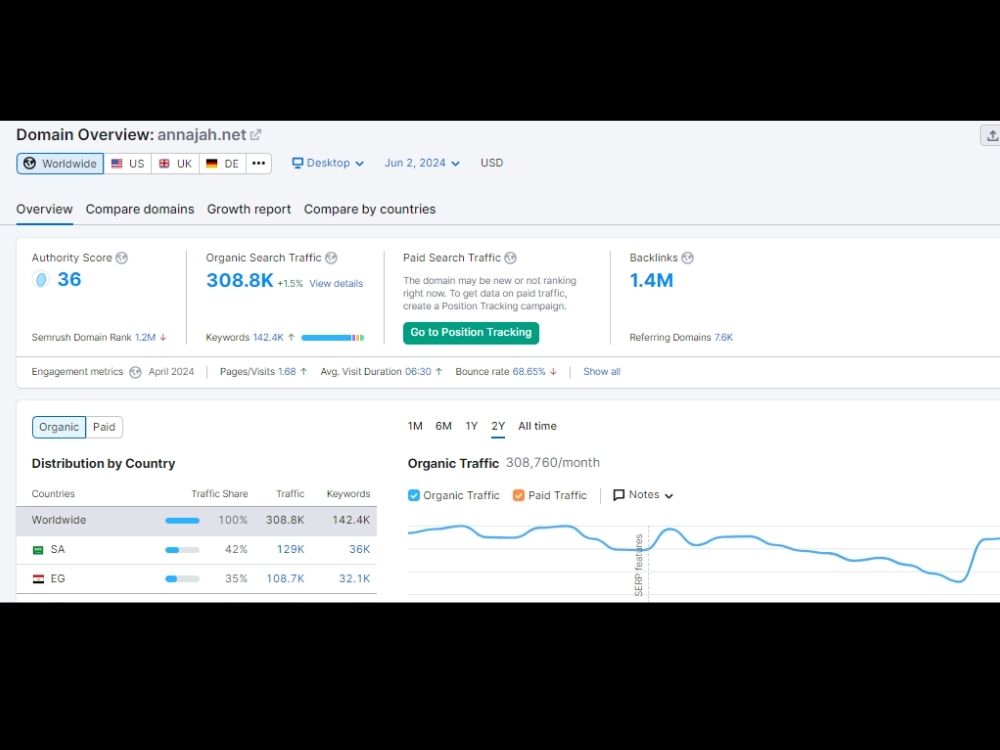Switch to Compare domains tab
The height and width of the screenshot is (750, 1000).
(x=140, y=209)
